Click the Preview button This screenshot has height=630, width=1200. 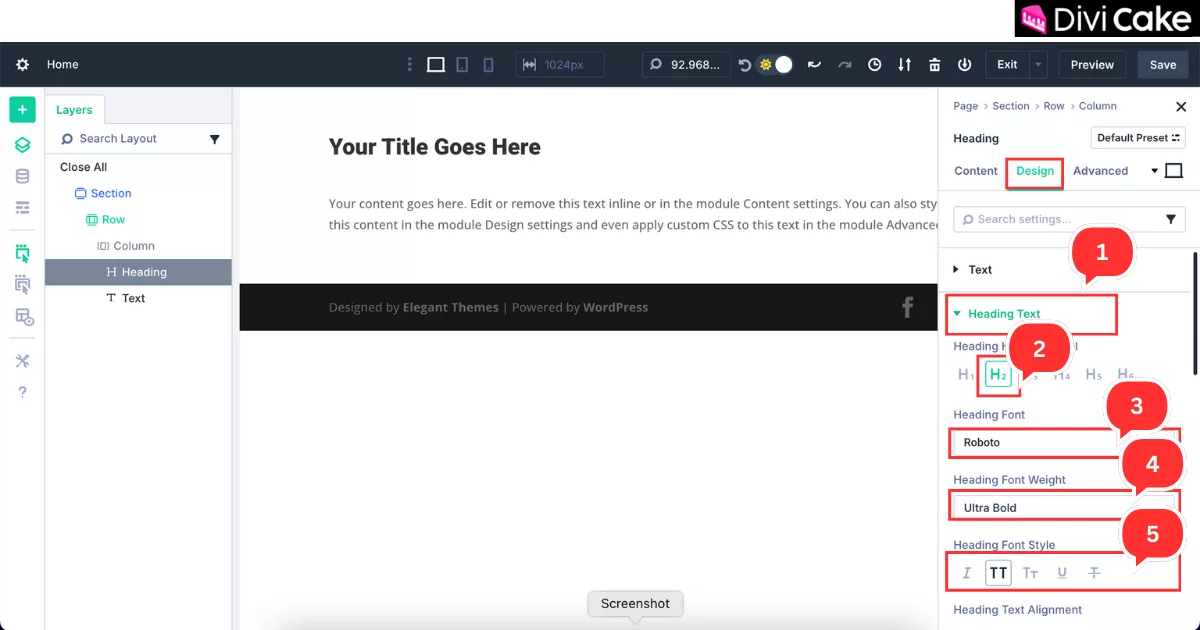(1092, 64)
